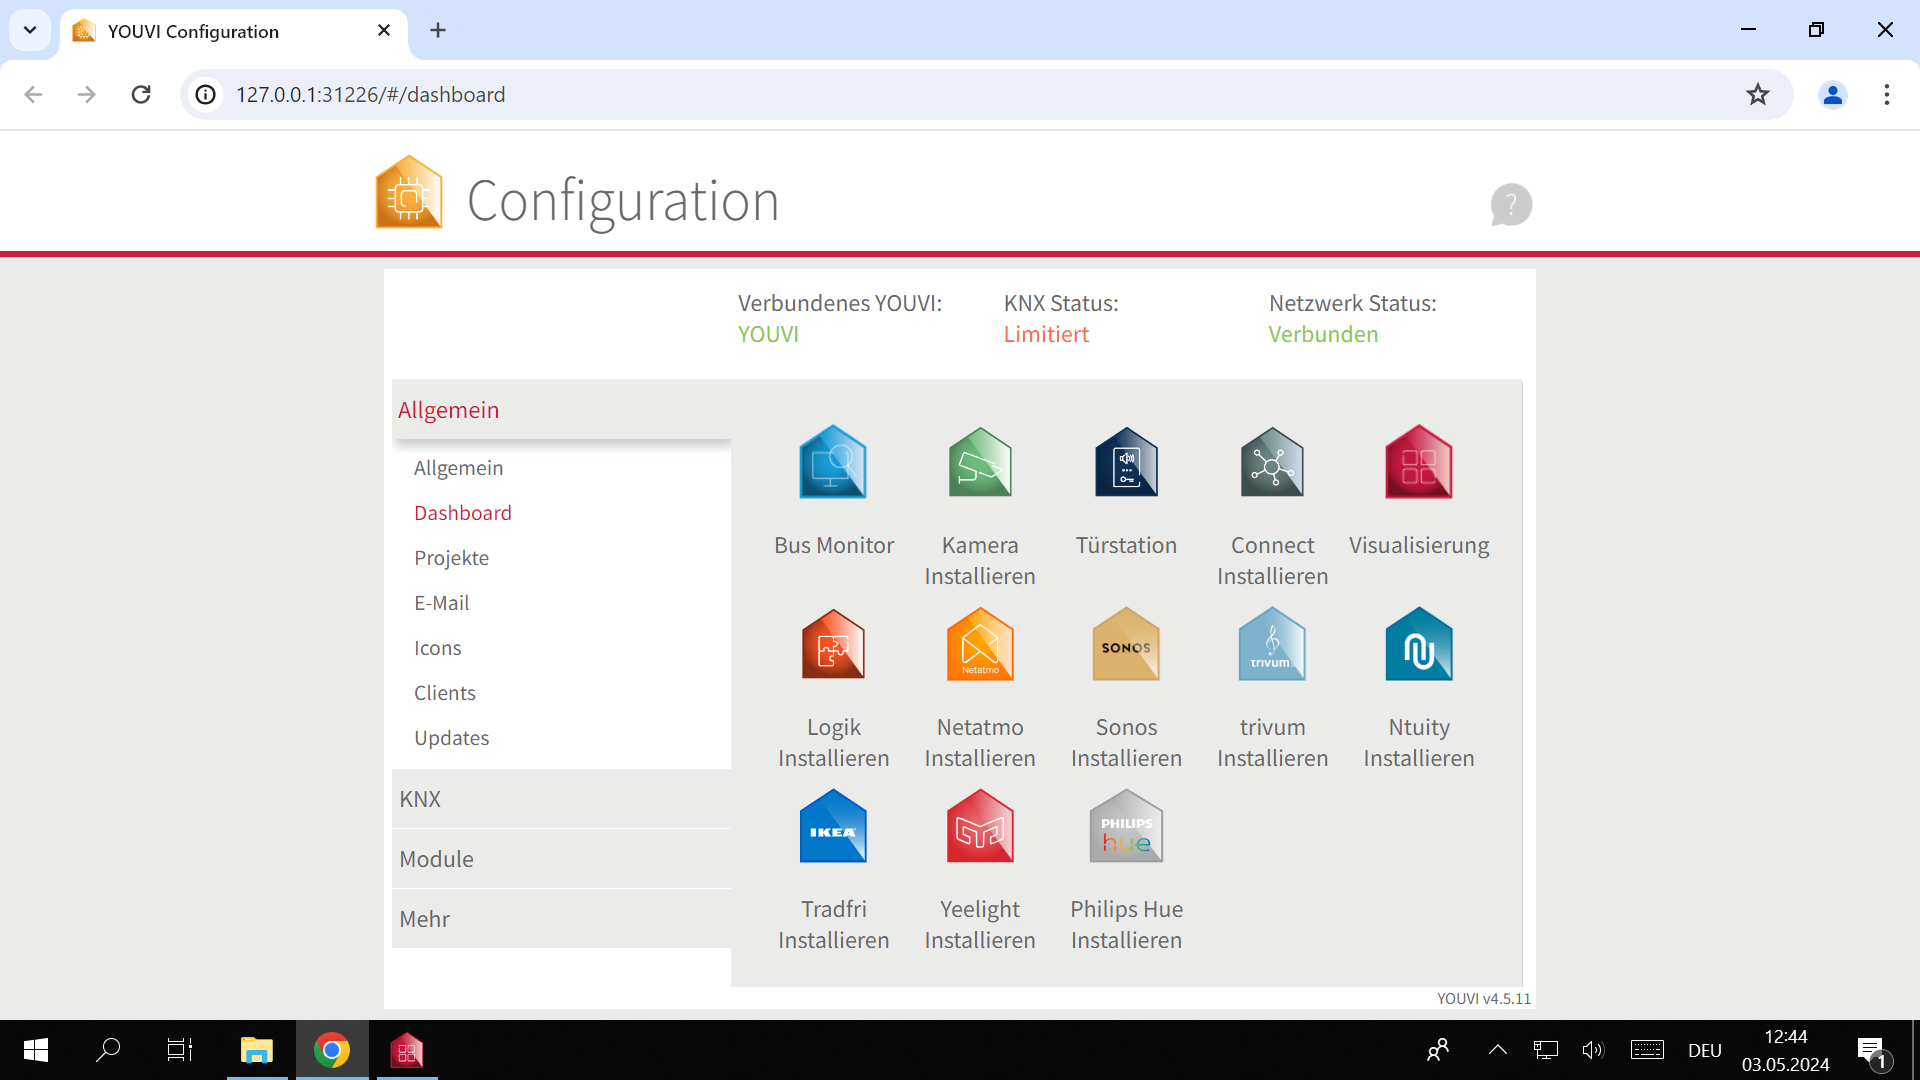Open Clients in the sidebar
This screenshot has width=1920, height=1080.
click(445, 693)
